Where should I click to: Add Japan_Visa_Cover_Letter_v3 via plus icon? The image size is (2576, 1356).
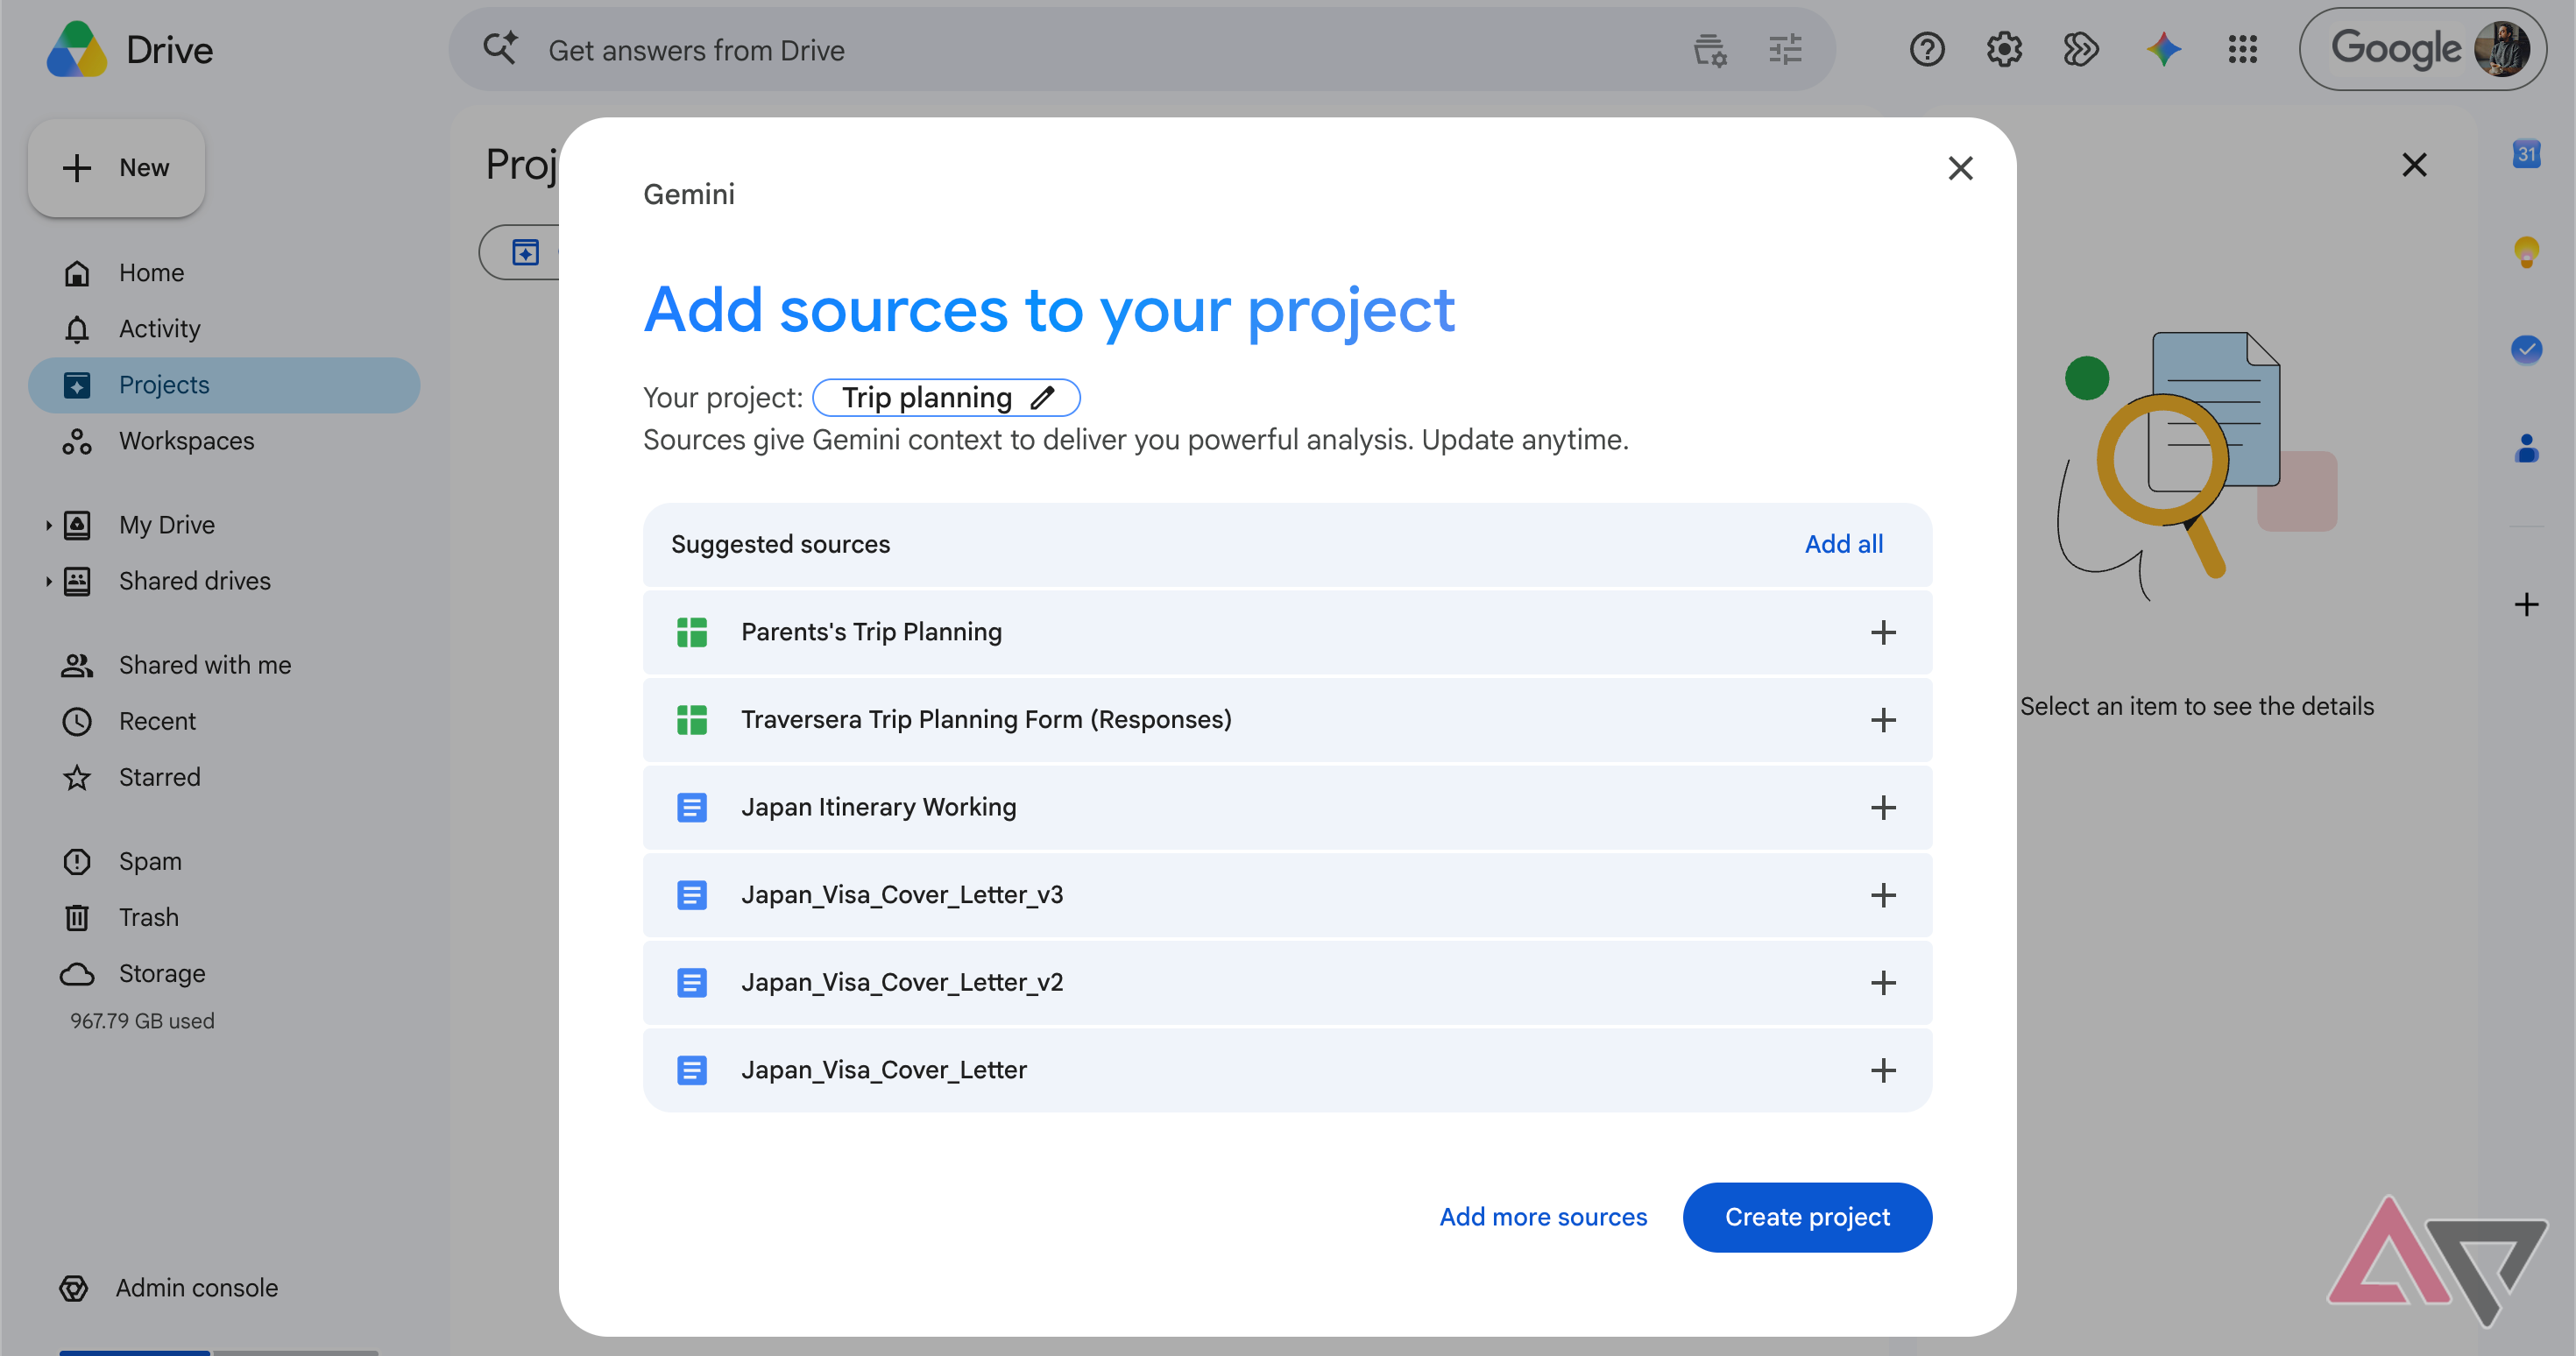point(1883,895)
